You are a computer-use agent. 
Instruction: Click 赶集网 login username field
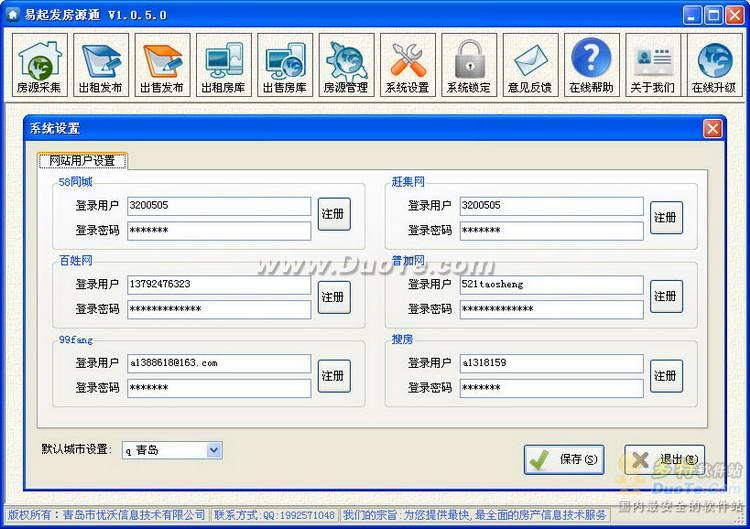pyautogui.click(x=551, y=206)
